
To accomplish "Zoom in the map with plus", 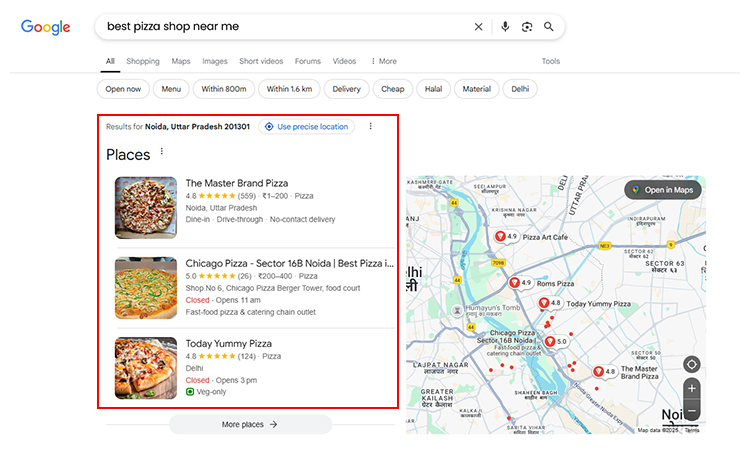I will 692,389.
